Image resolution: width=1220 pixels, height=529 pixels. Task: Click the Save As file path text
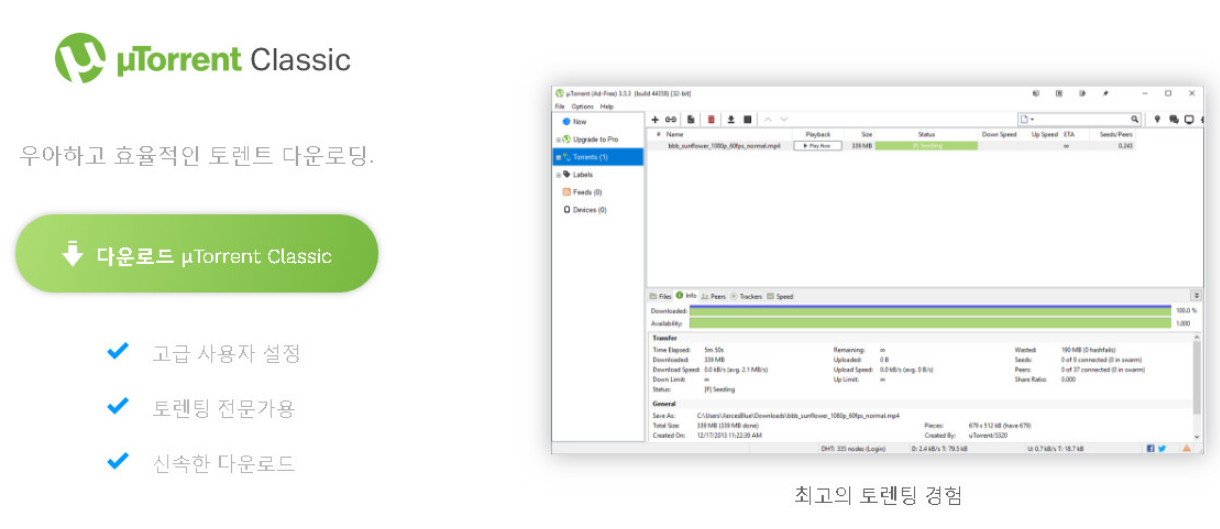click(800, 415)
